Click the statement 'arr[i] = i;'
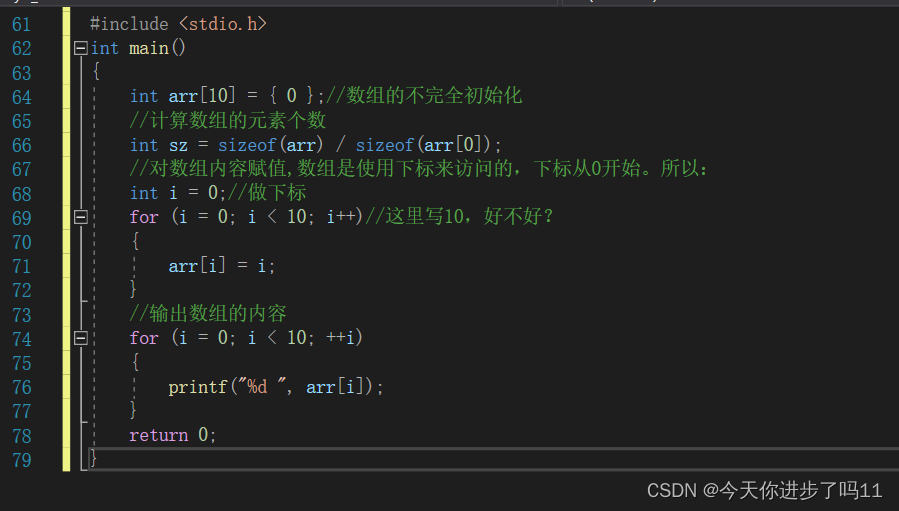 [222, 266]
